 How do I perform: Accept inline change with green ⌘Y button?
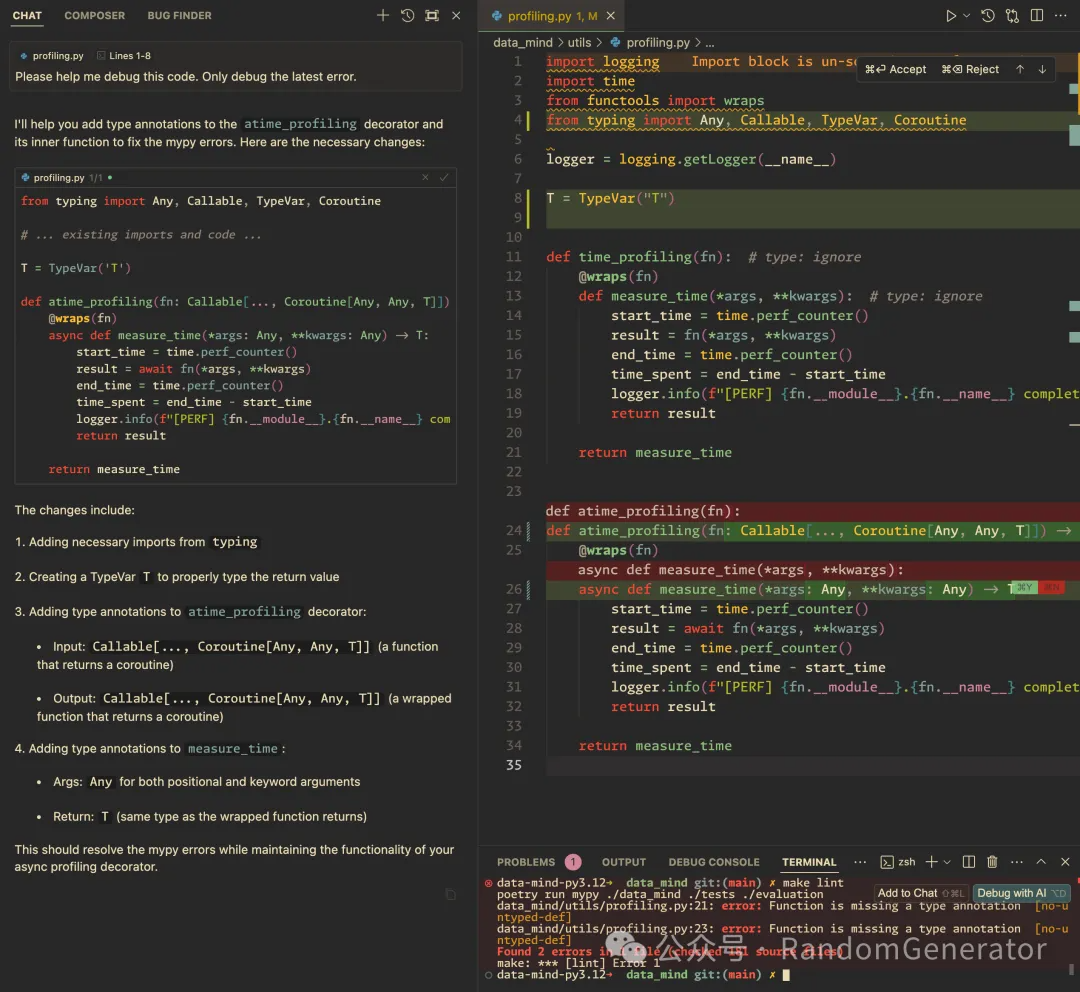[x=1026, y=588]
